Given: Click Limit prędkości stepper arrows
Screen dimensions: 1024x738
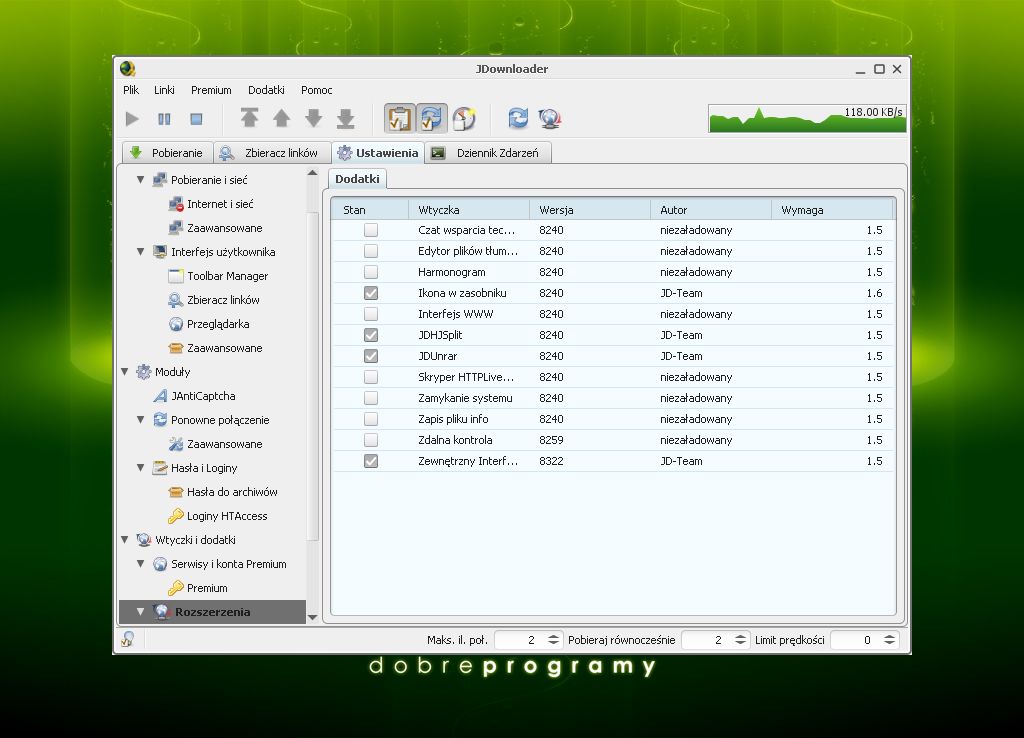Looking at the screenshot, I should pyautogui.click(x=889, y=640).
